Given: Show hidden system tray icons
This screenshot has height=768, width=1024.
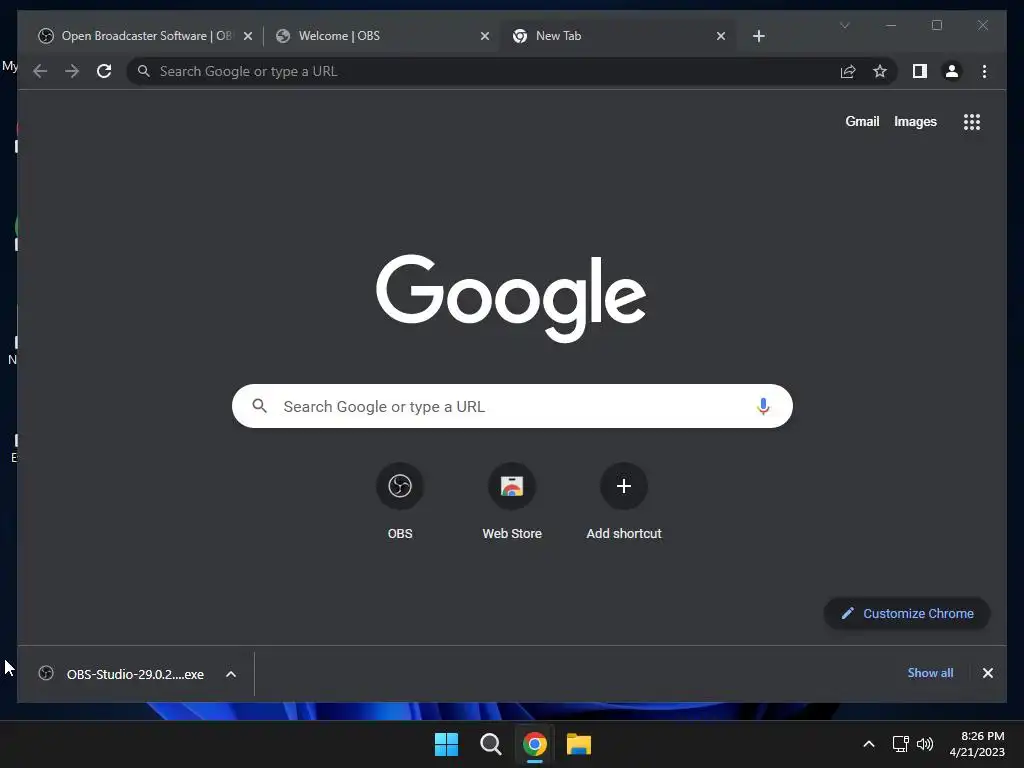Looking at the screenshot, I should 869,744.
